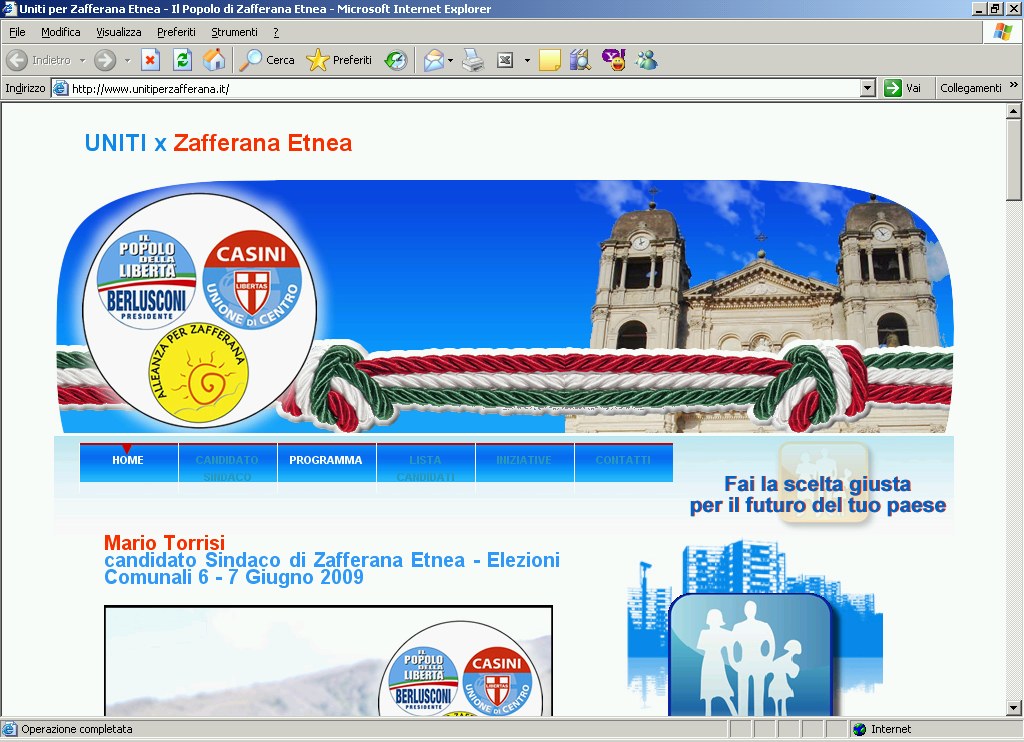Click the large blue family icon
1024x742 pixels.
751,655
